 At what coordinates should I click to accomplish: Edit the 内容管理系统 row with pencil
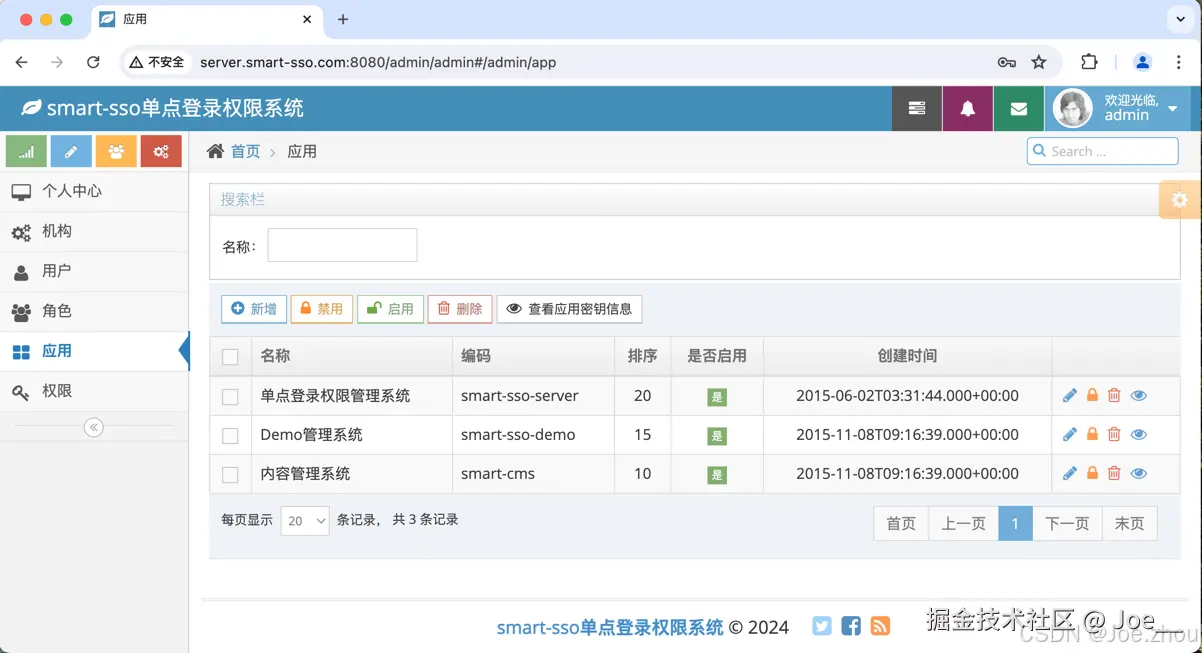(1070, 473)
